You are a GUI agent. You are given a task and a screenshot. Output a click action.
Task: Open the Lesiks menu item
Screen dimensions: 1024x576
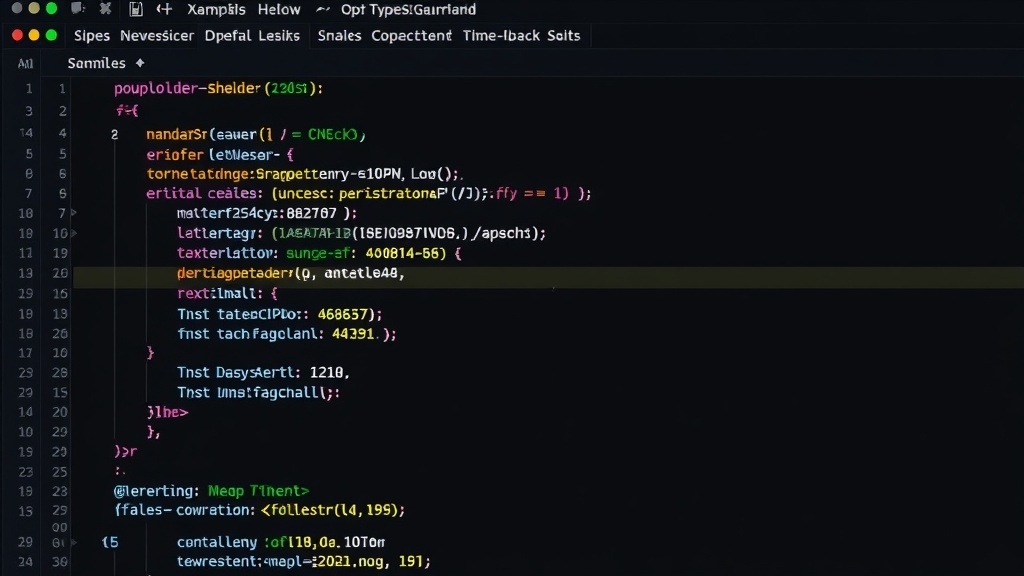point(279,36)
